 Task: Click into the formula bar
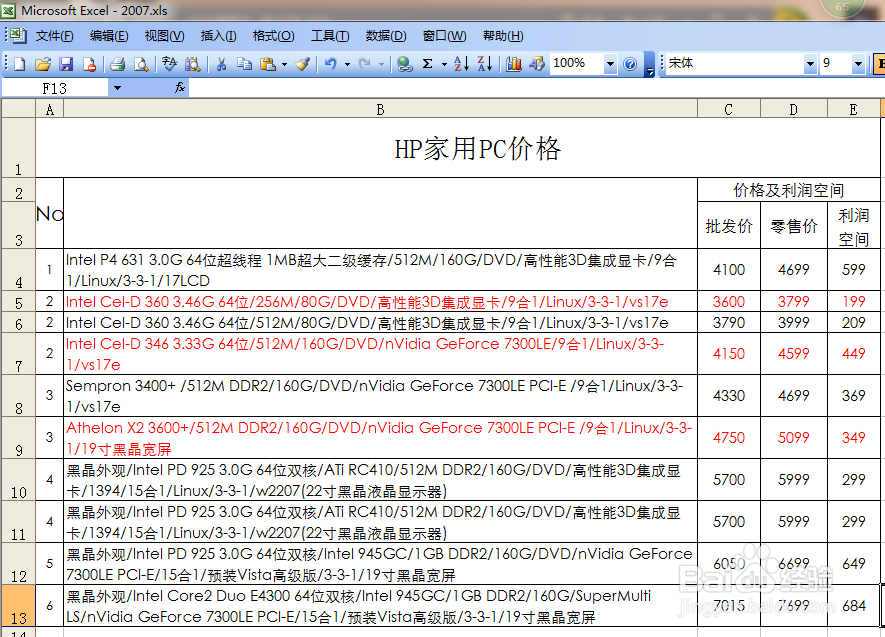(x=536, y=88)
